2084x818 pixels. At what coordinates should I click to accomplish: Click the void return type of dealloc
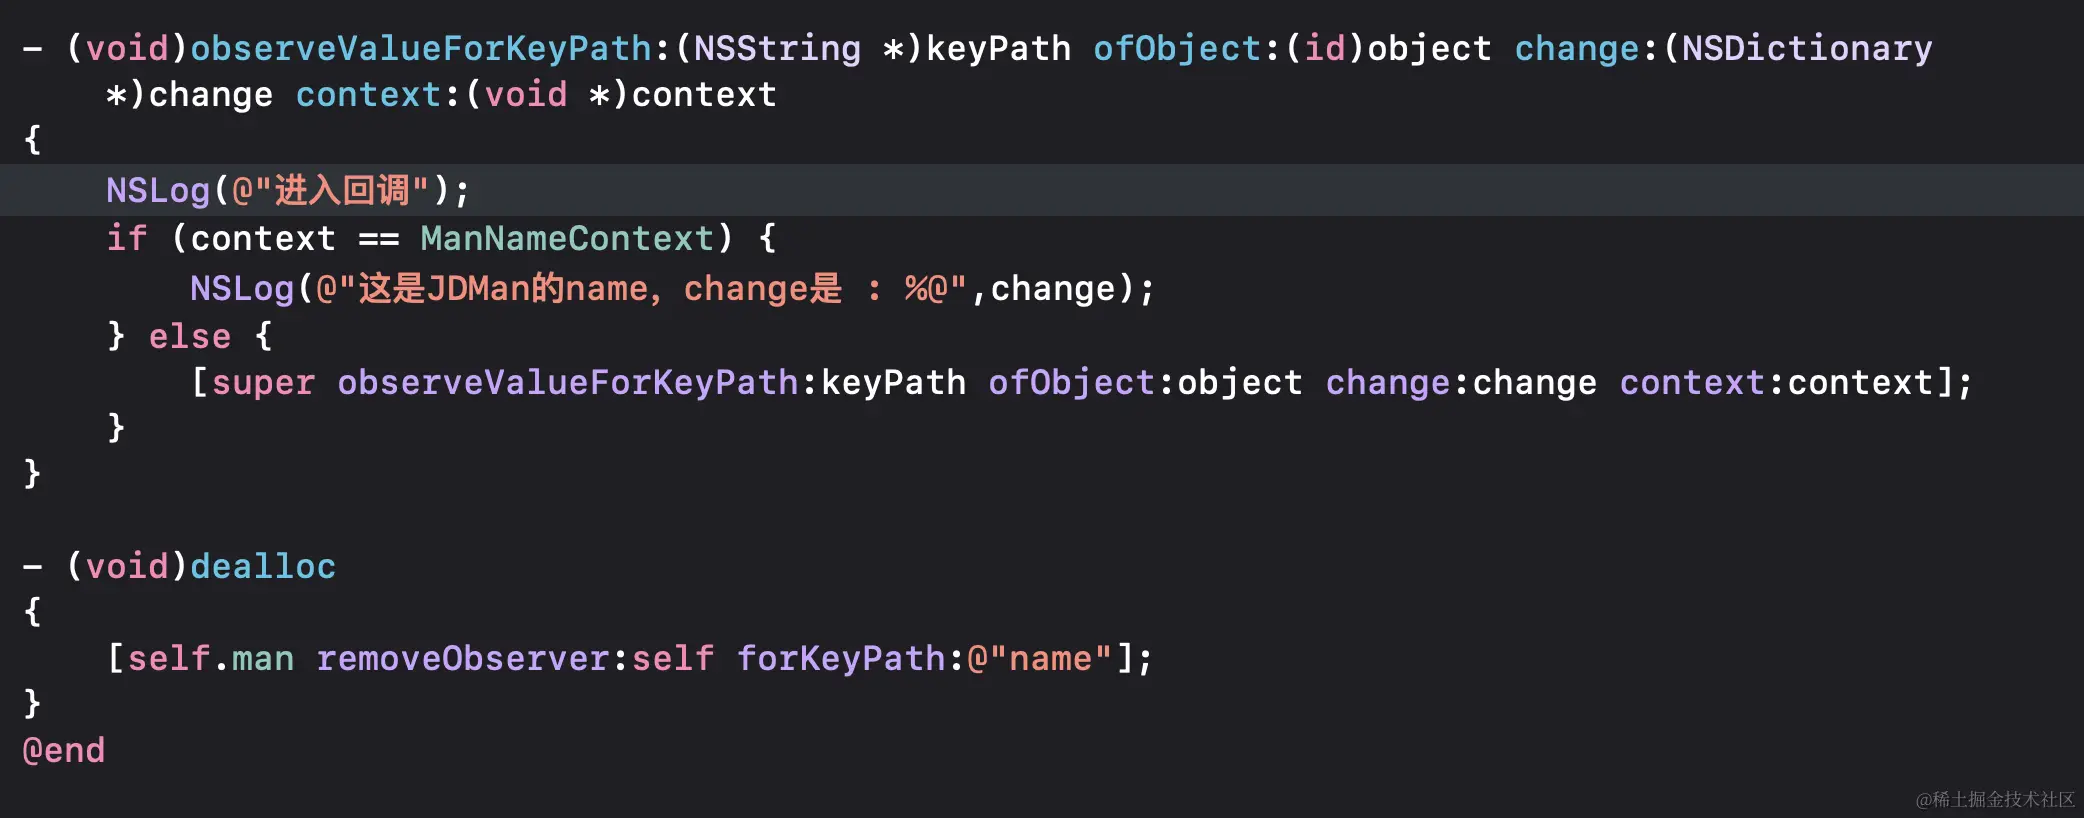tap(127, 566)
